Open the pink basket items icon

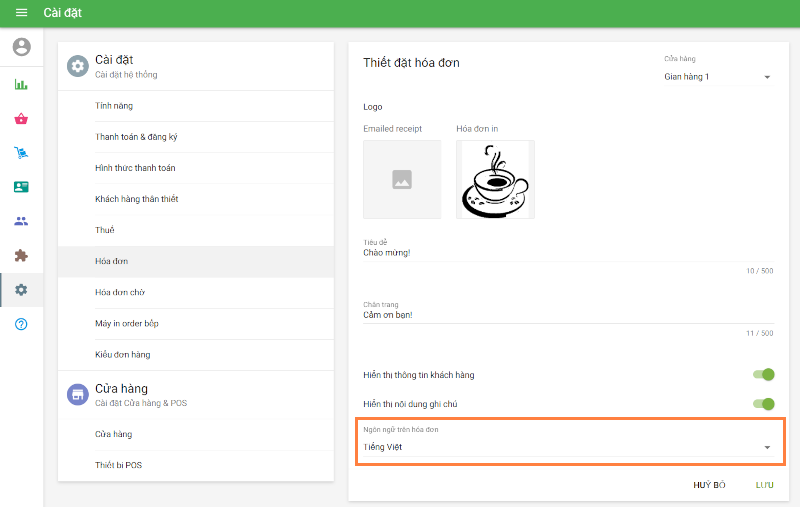21,119
